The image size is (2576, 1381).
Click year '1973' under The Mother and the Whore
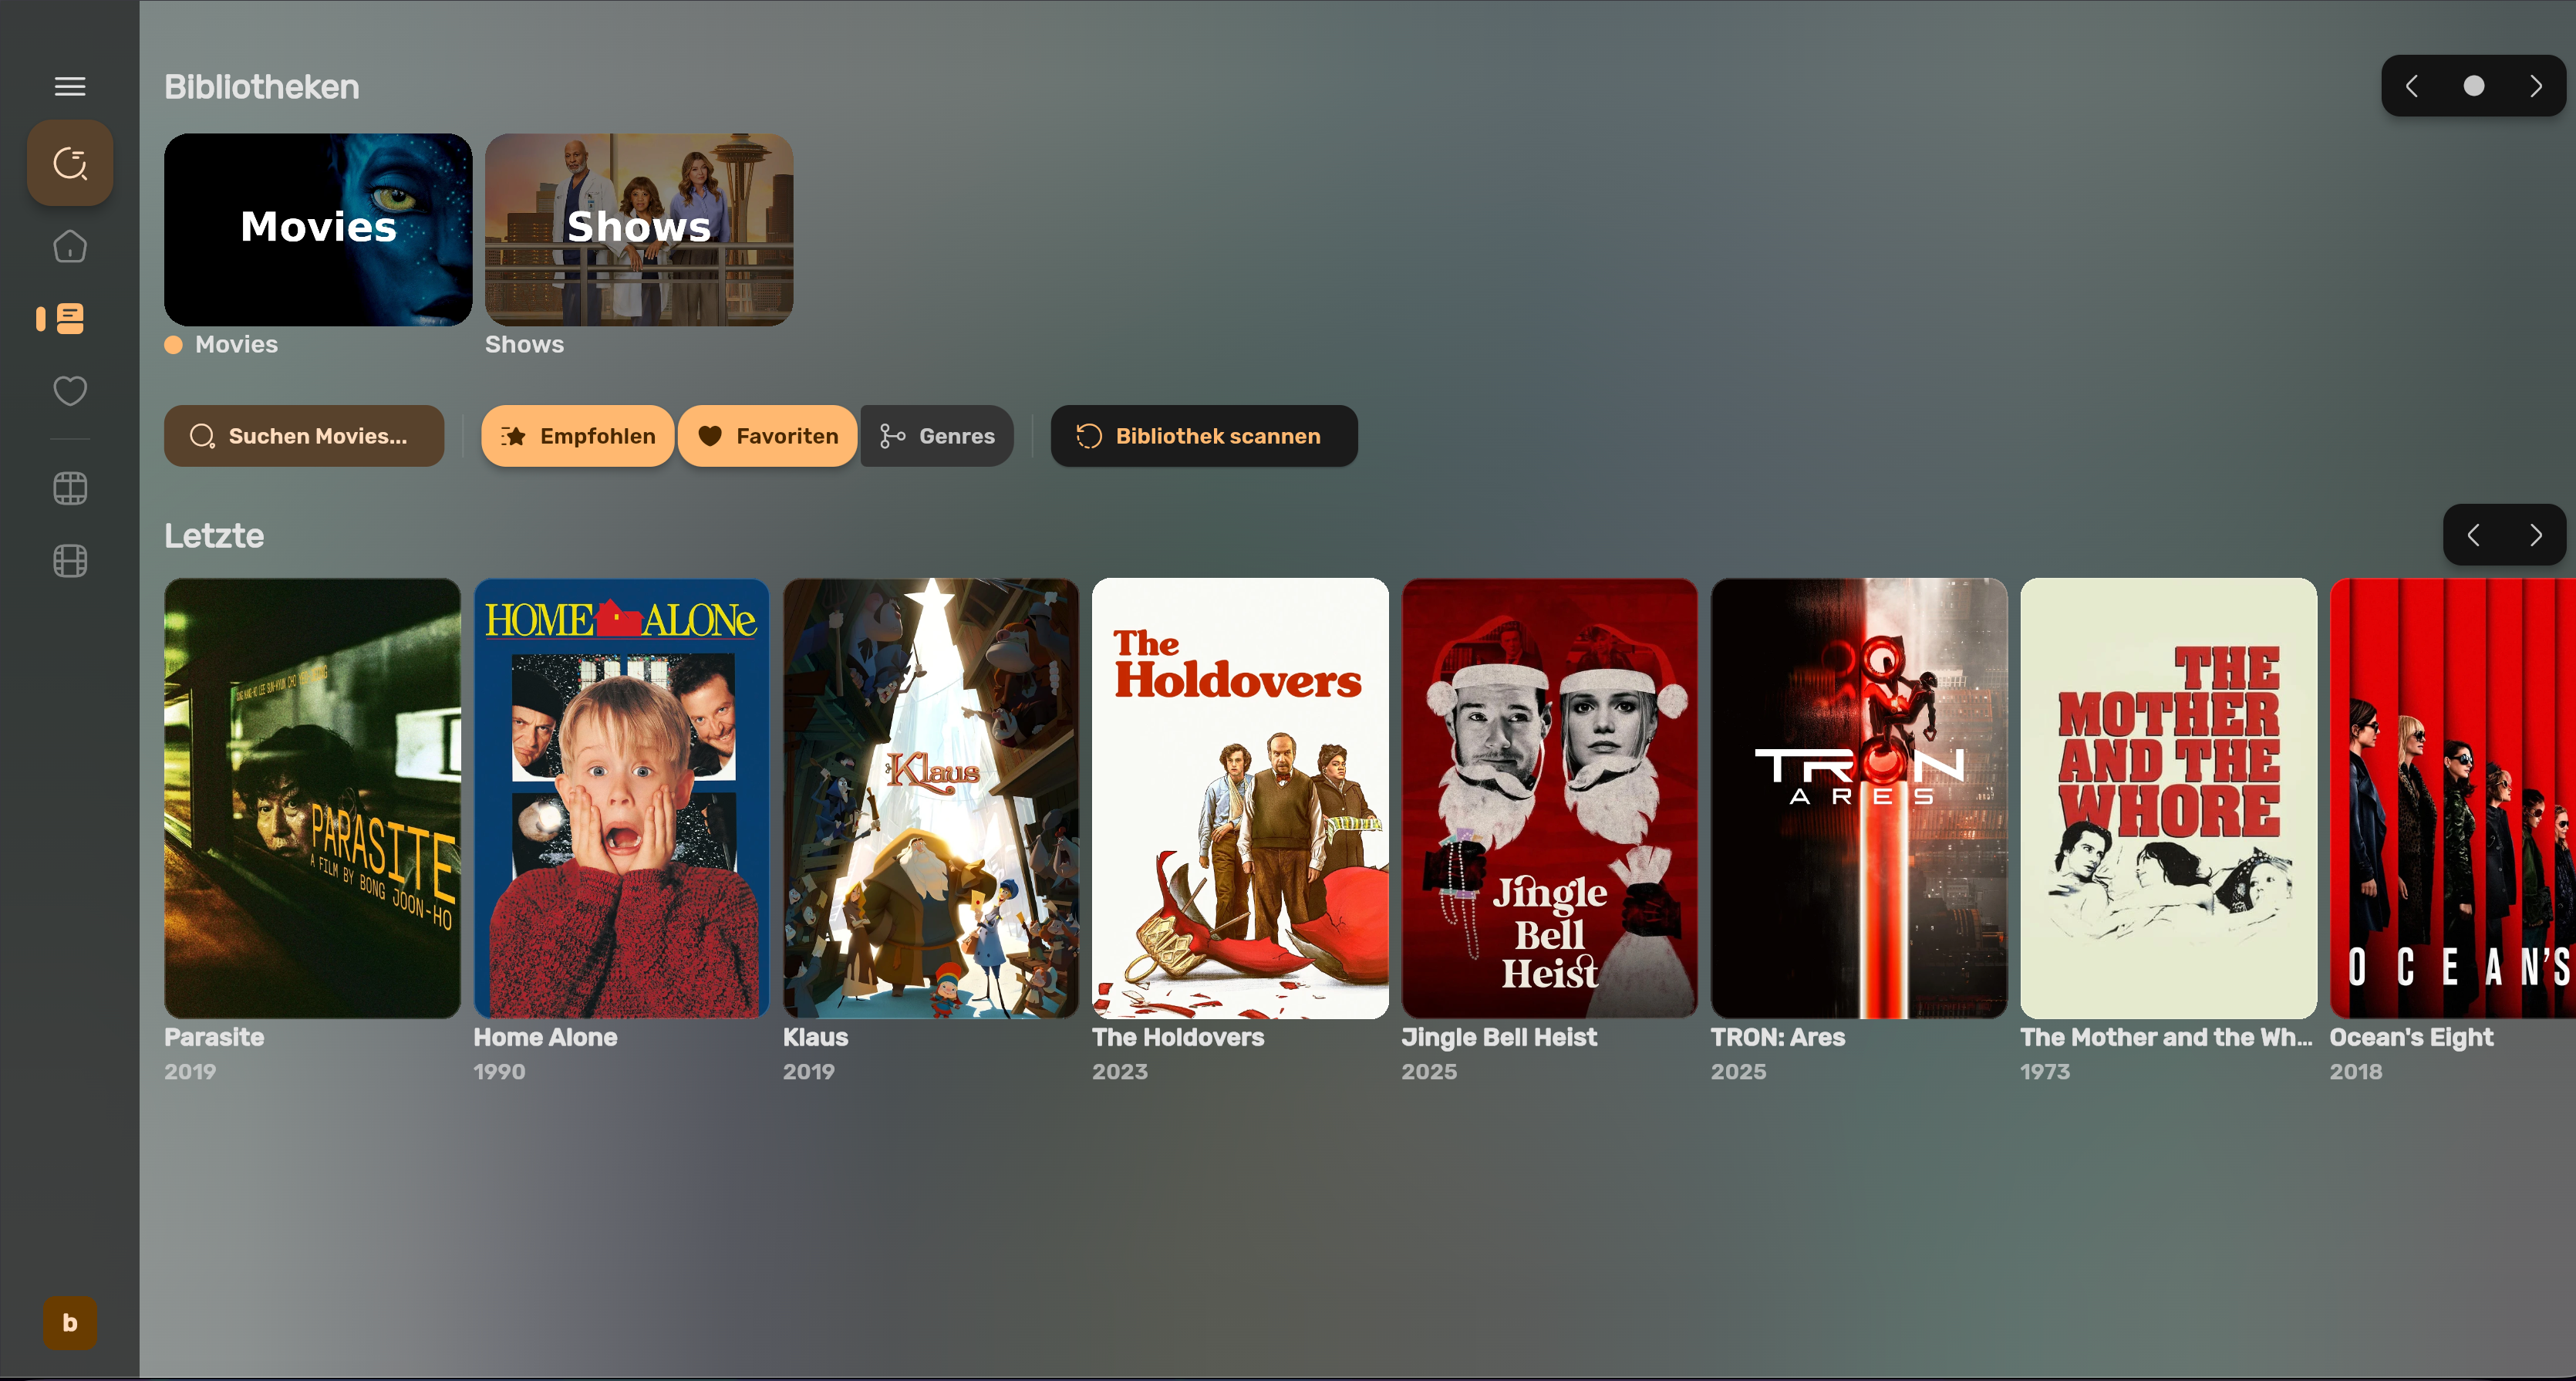(x=2045, y=1071)
